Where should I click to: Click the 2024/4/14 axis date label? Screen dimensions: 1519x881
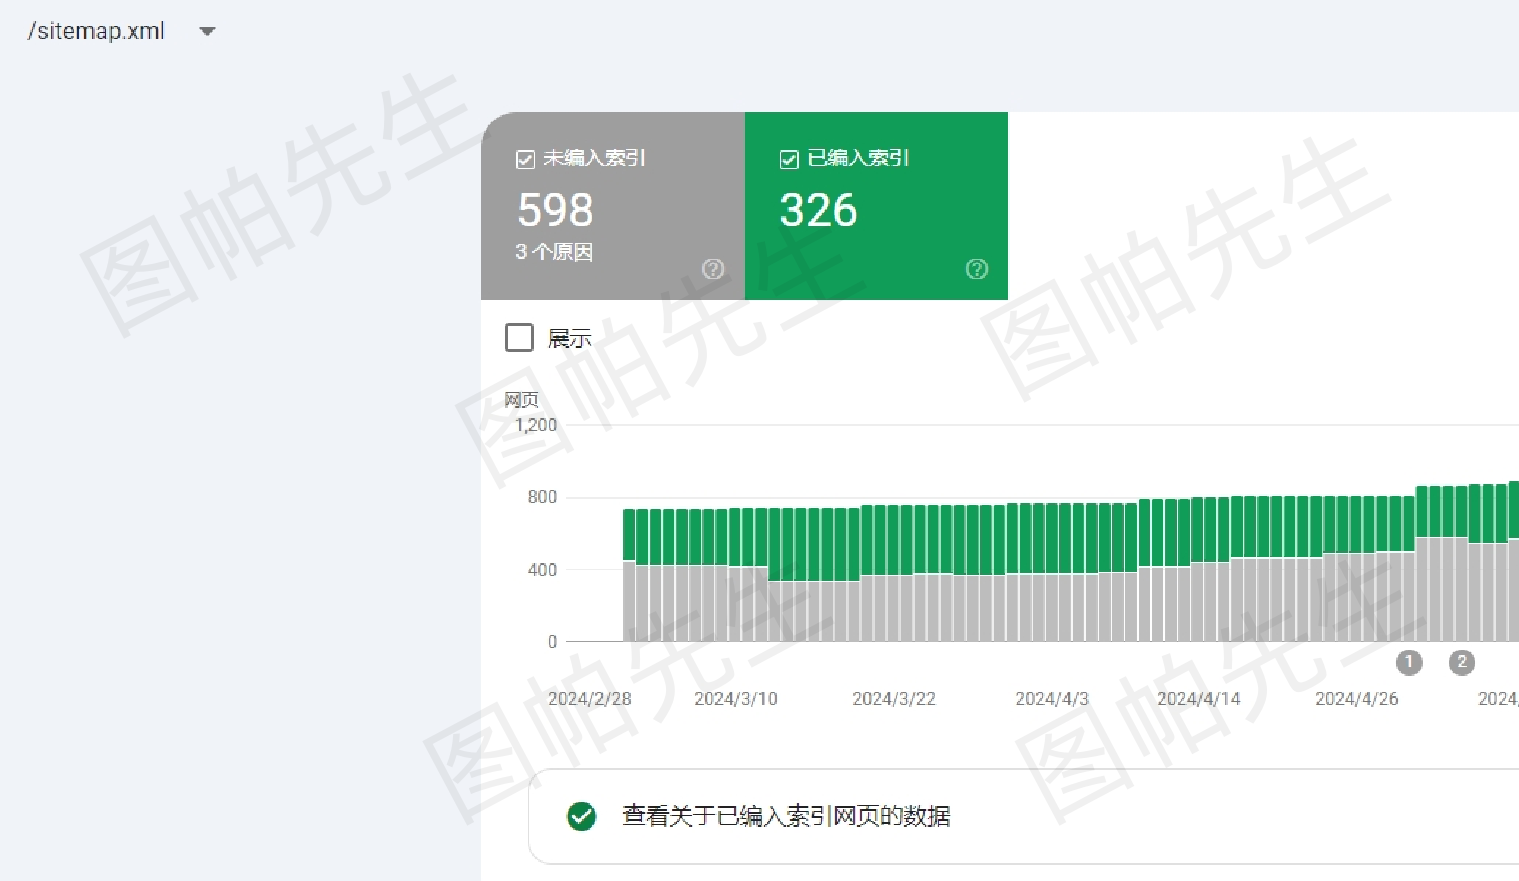[x=1199, y=699]
